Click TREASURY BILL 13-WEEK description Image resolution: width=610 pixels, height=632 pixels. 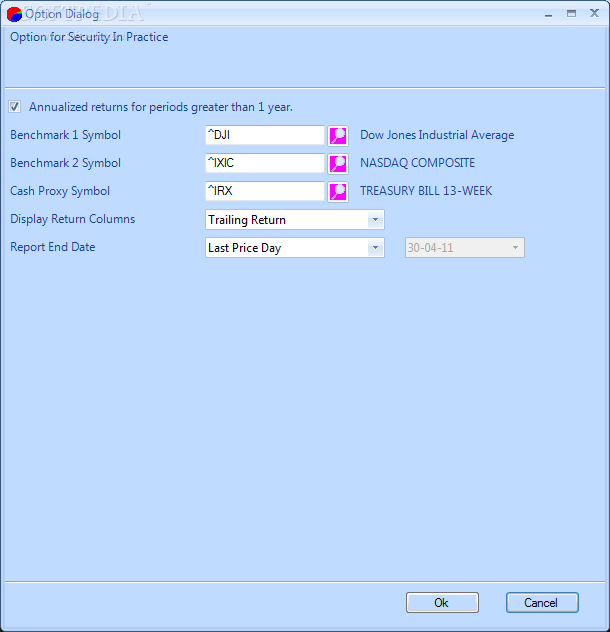[x=426, y=191]
